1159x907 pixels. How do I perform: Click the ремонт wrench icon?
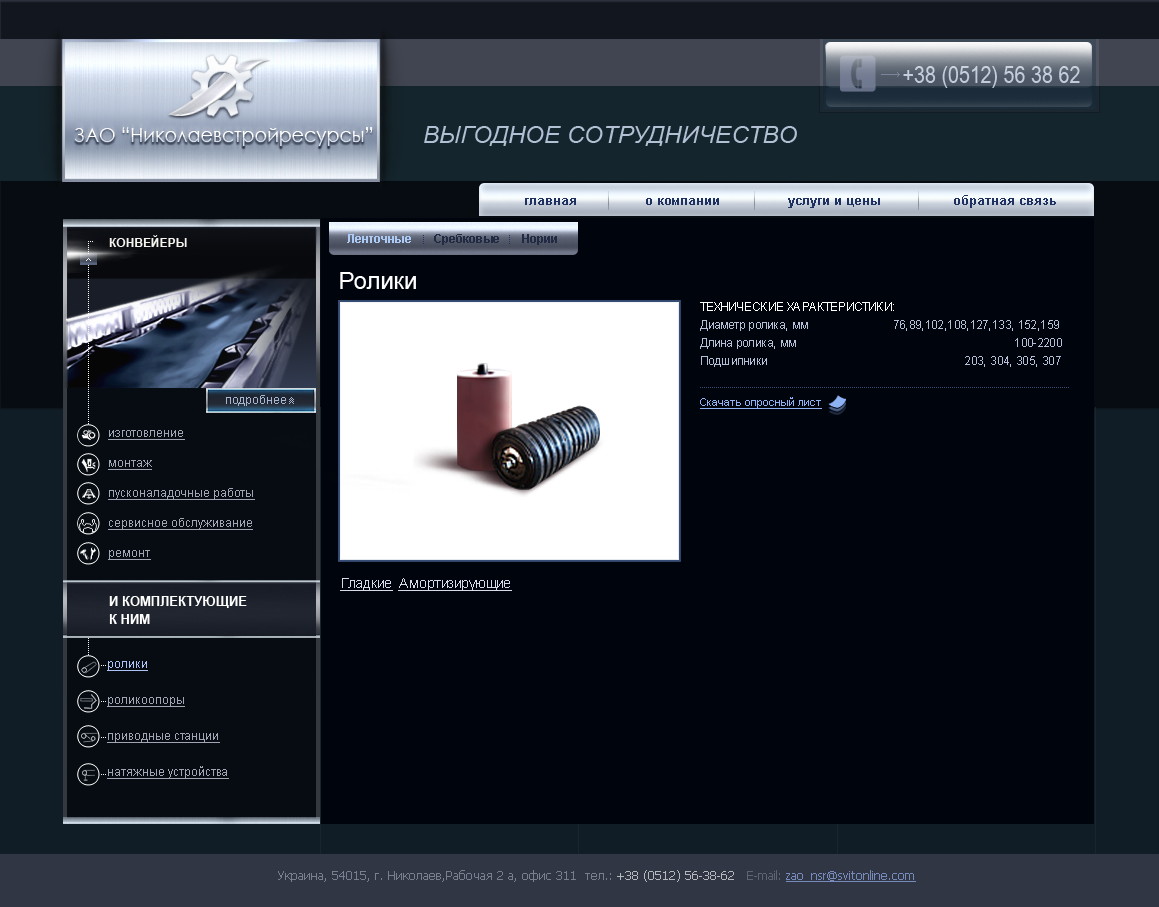[x=88, y=553]
